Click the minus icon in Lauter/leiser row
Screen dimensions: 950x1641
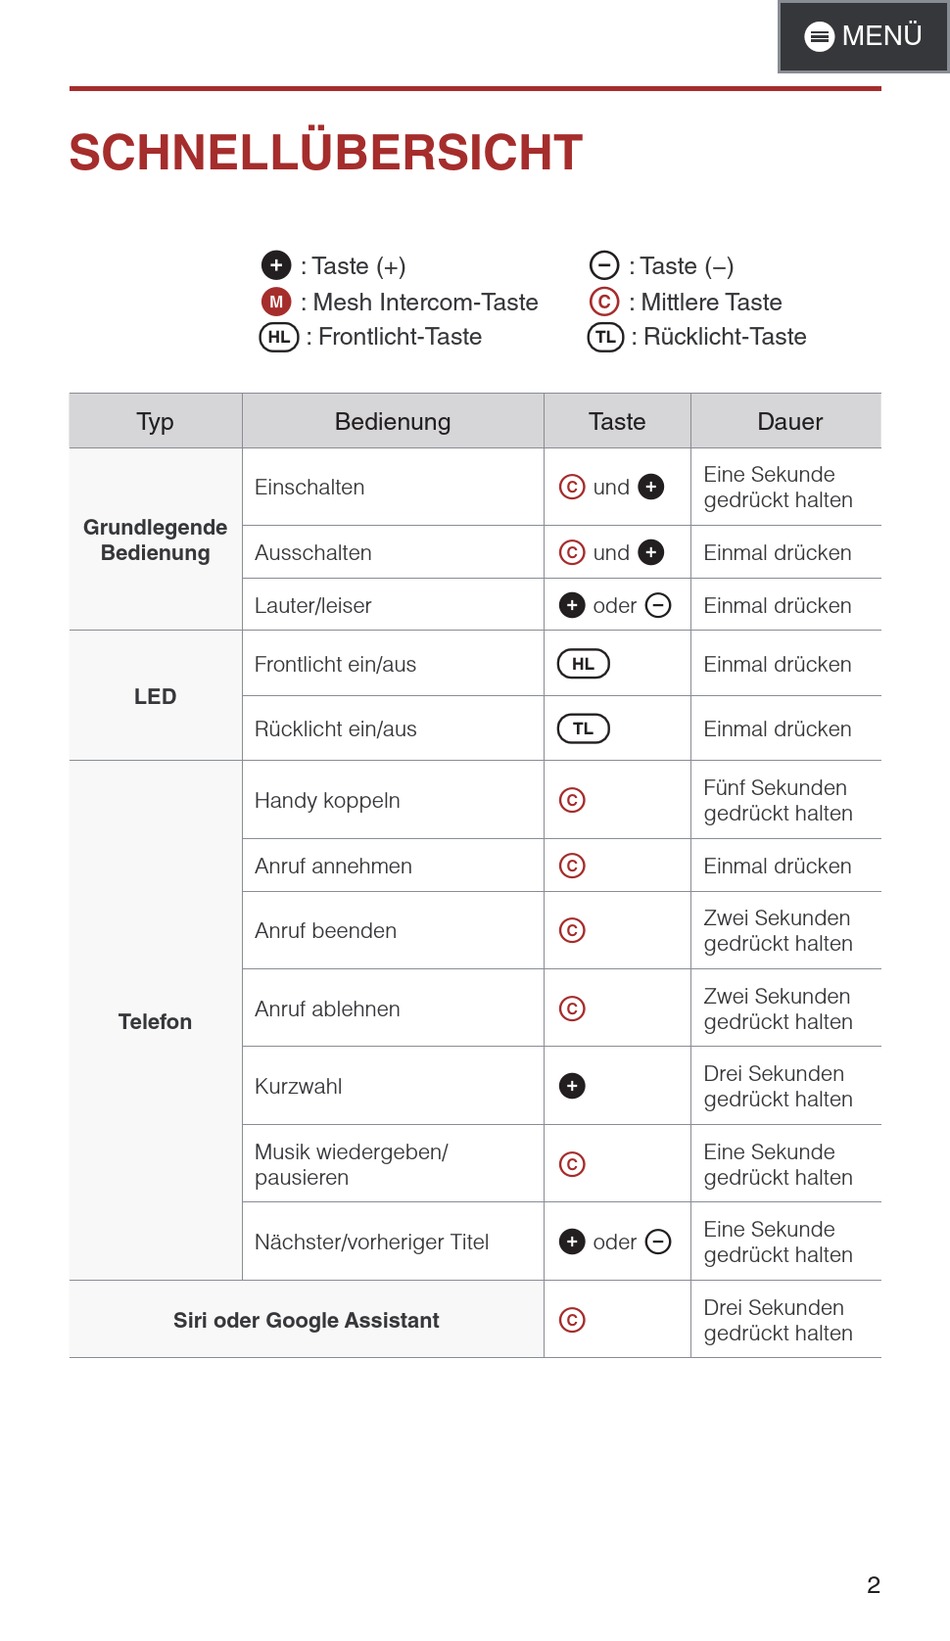coord(658,606)
